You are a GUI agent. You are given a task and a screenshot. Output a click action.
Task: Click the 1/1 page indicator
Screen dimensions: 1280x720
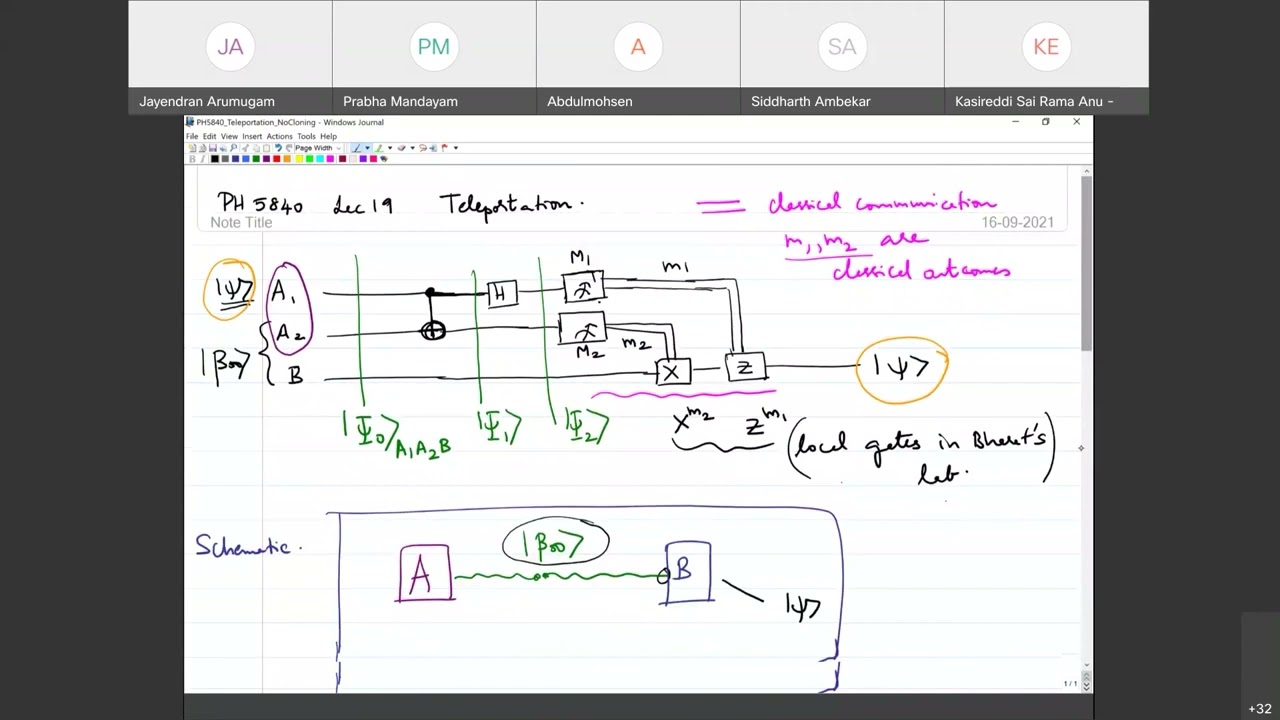point(1070,684)
